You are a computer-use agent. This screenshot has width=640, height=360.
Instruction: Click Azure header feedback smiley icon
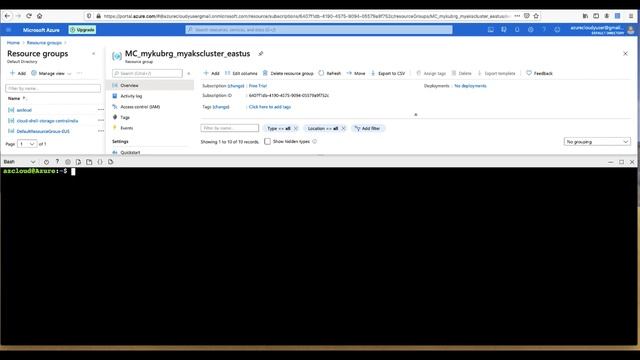557,30
